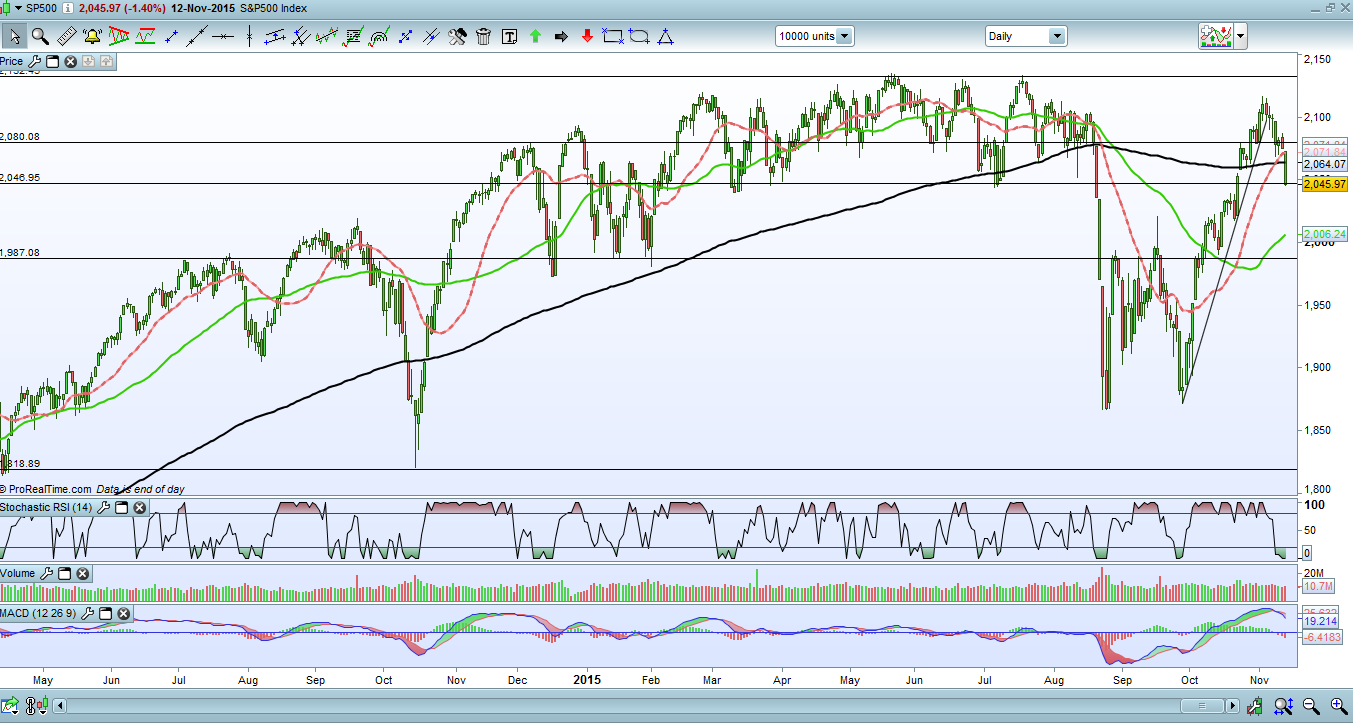The height and width of the screenshot is (723, 1353).
Task: Select the rectangle drawing tool
Action: [x=613, y=37]
